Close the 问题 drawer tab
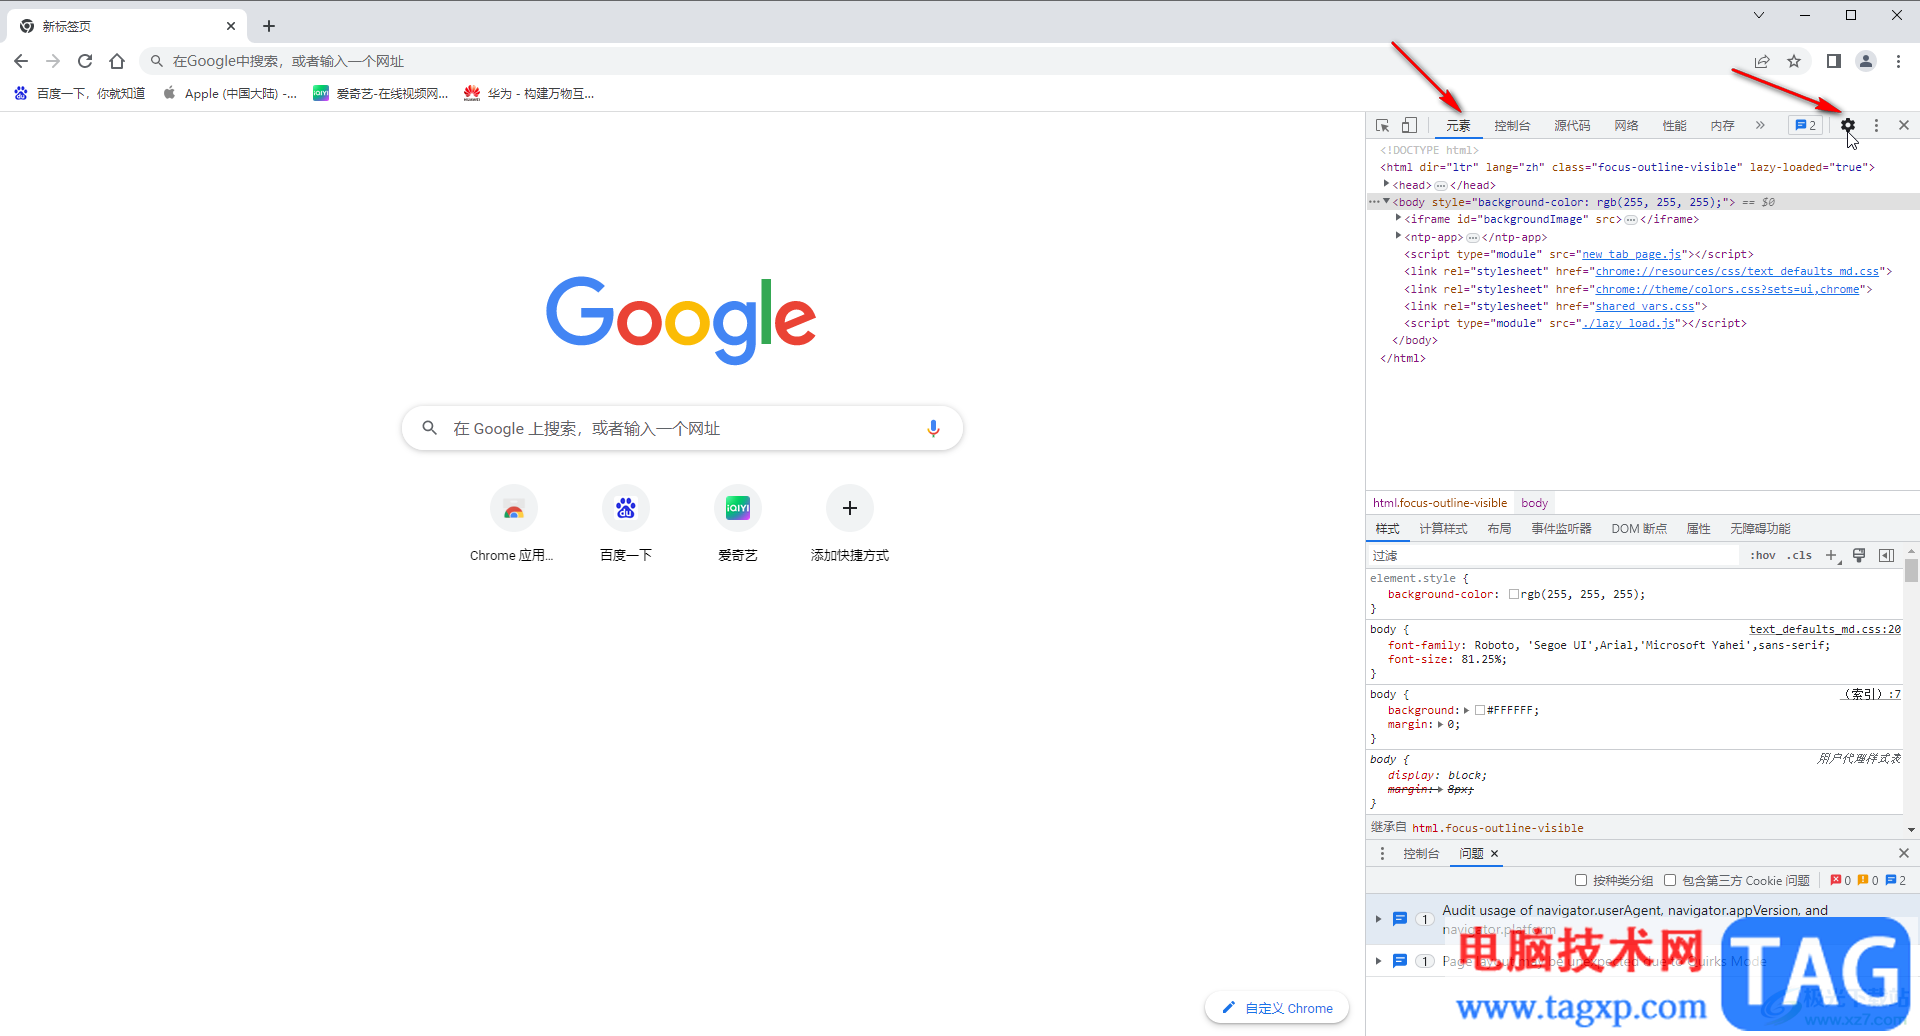1920x1036 pixels. (x=1495, y=854)
